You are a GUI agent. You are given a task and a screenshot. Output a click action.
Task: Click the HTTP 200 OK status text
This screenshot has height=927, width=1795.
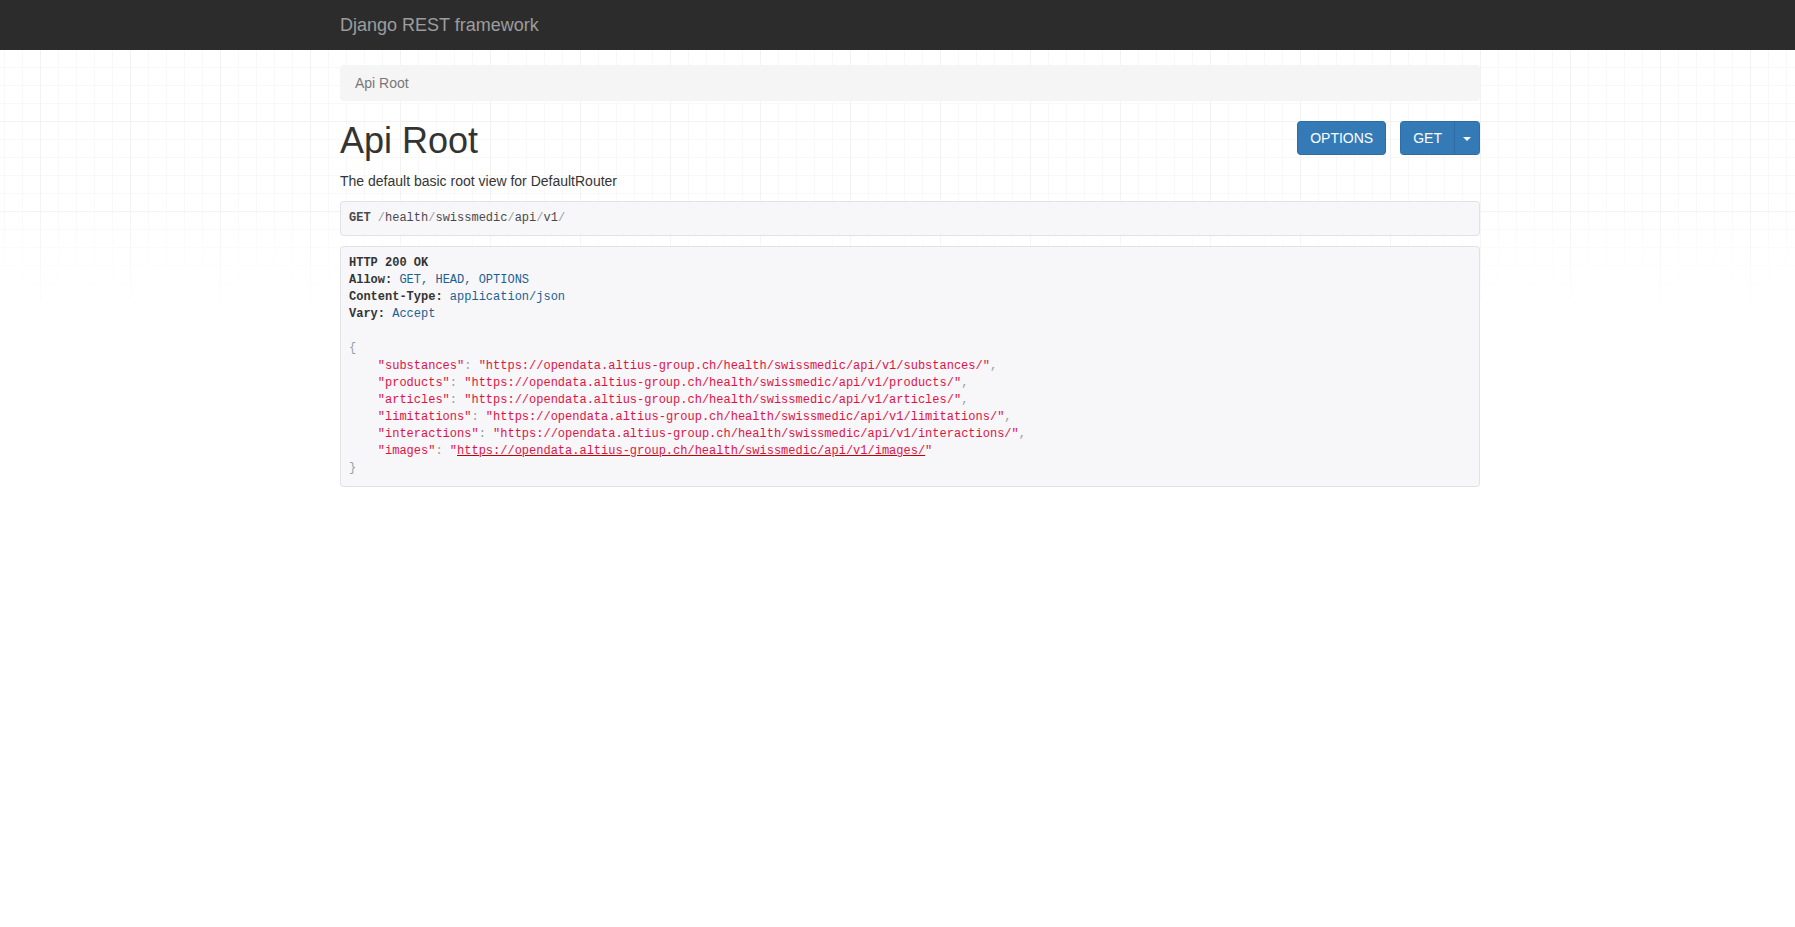(388, 262)
